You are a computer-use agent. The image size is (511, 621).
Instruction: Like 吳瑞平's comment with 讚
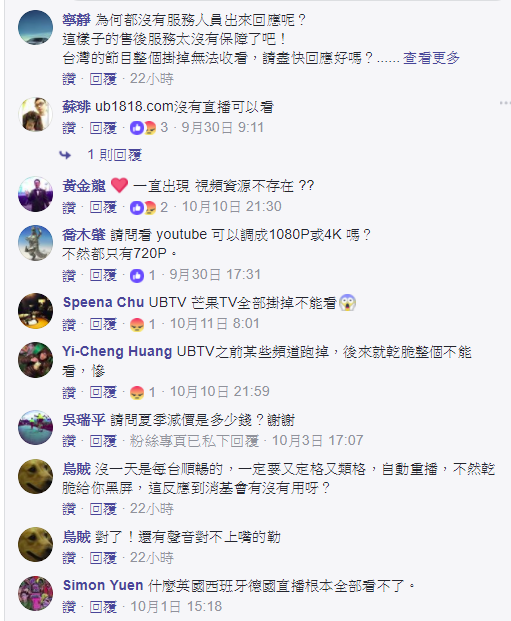point(69,441)
